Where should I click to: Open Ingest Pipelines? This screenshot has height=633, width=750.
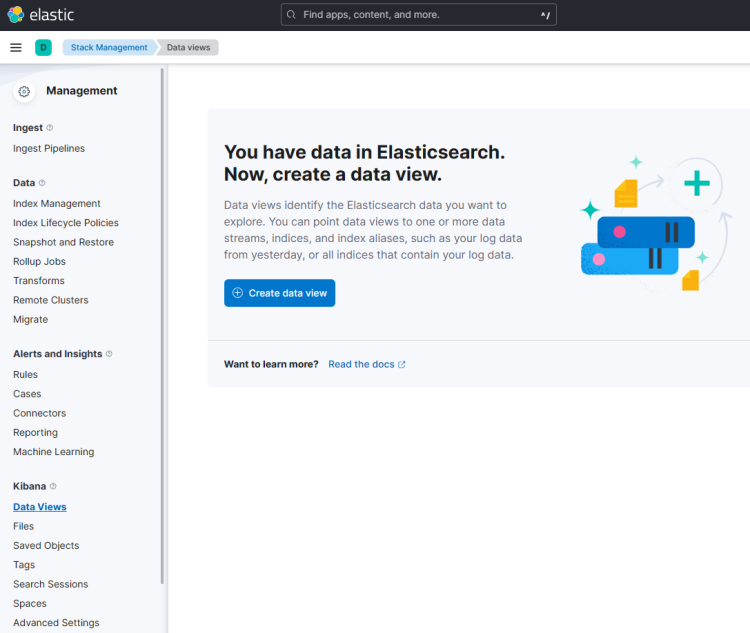click(x=49, y=148)
